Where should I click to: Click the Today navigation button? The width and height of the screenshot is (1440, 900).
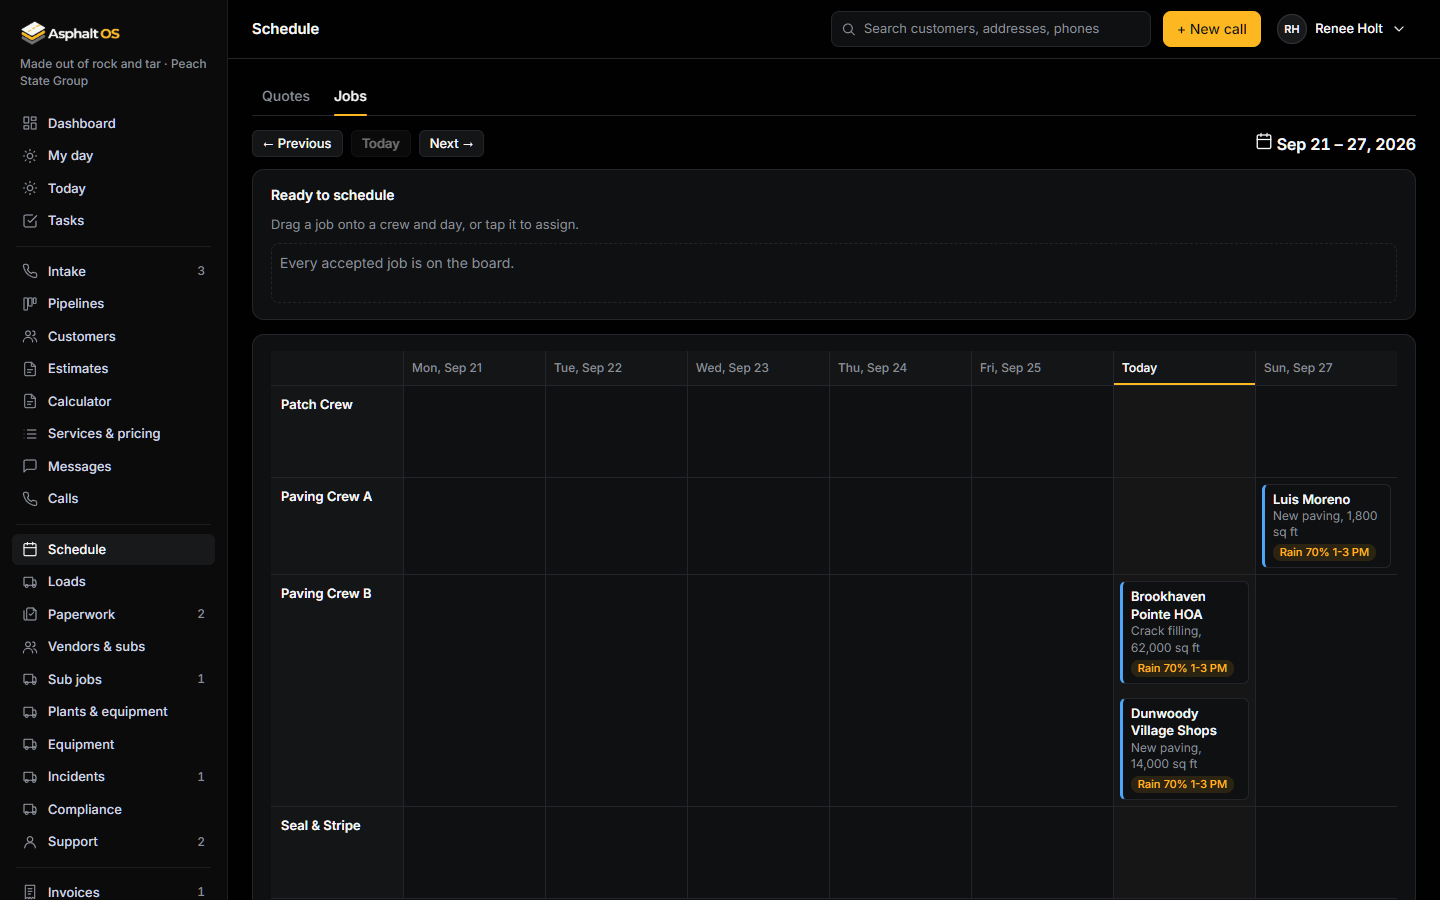click(x=380, y=144)
